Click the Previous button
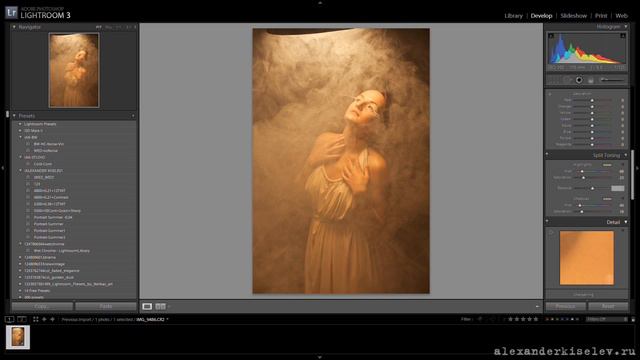 [x=566, y=306]
